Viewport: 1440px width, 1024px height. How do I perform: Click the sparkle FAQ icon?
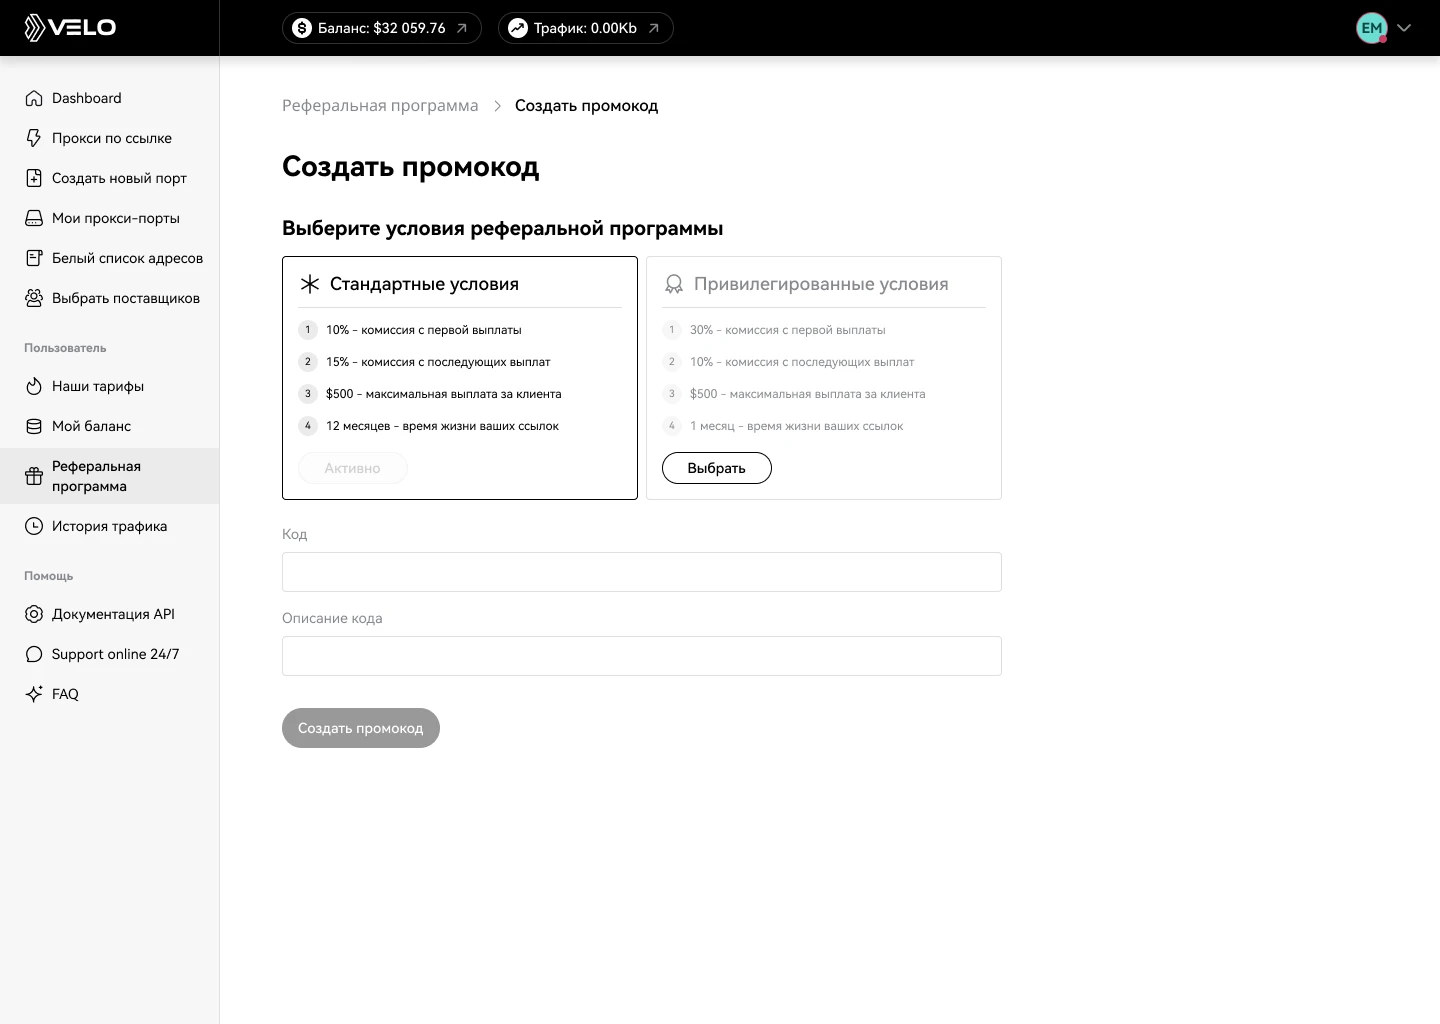34,694
